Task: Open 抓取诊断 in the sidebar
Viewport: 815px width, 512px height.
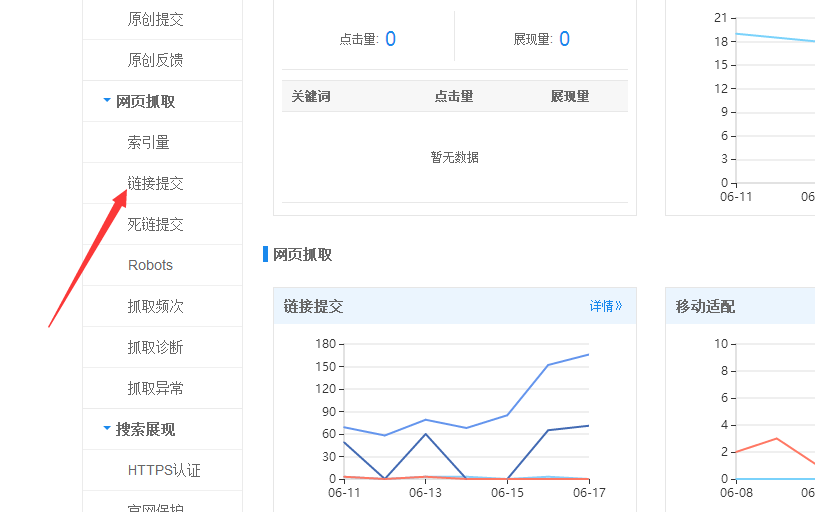Action: click(155, 347)
